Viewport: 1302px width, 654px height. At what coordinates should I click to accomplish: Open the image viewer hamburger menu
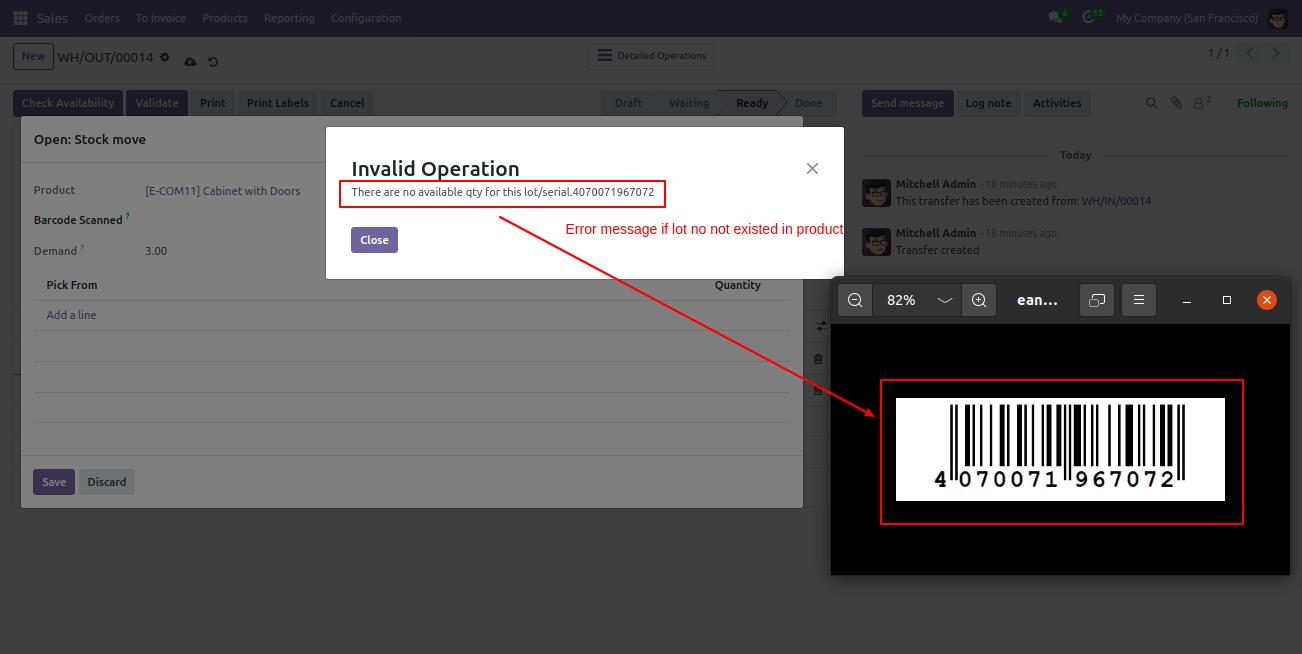[1139, 300]
